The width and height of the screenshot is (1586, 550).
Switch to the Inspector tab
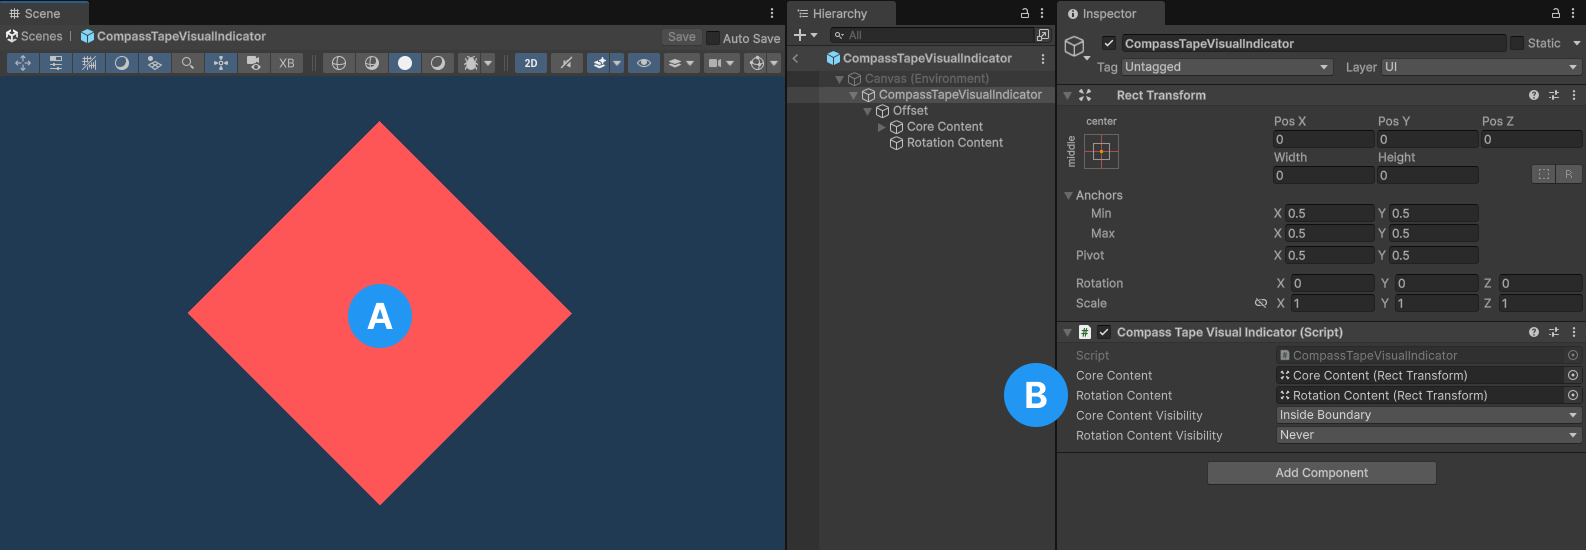click(1109, 14)
